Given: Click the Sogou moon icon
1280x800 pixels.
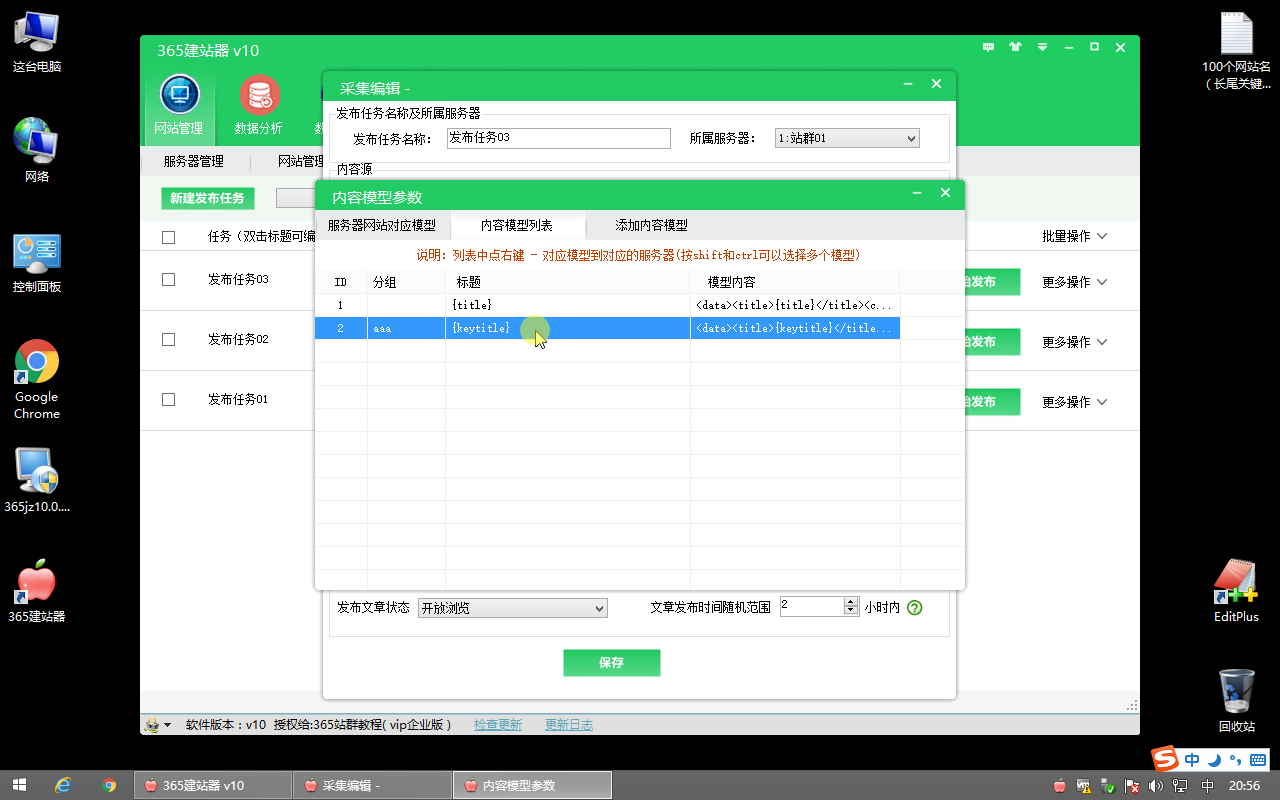Looking at the screenshot, I should (1214, 759).
